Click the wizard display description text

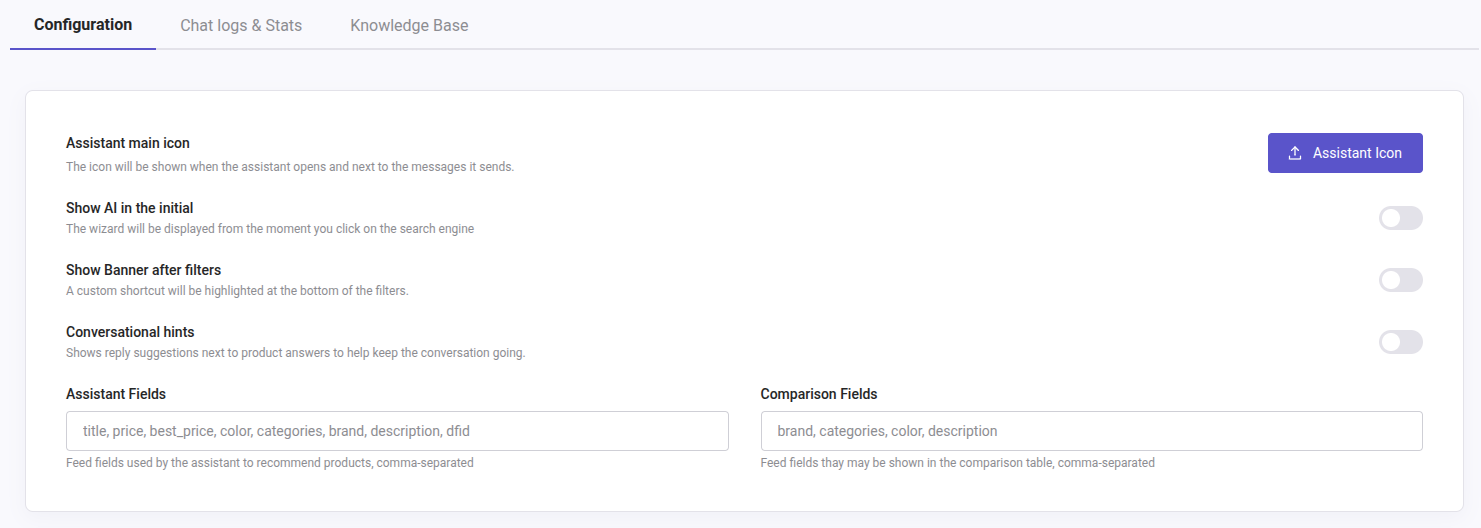(x=270, y=229)
